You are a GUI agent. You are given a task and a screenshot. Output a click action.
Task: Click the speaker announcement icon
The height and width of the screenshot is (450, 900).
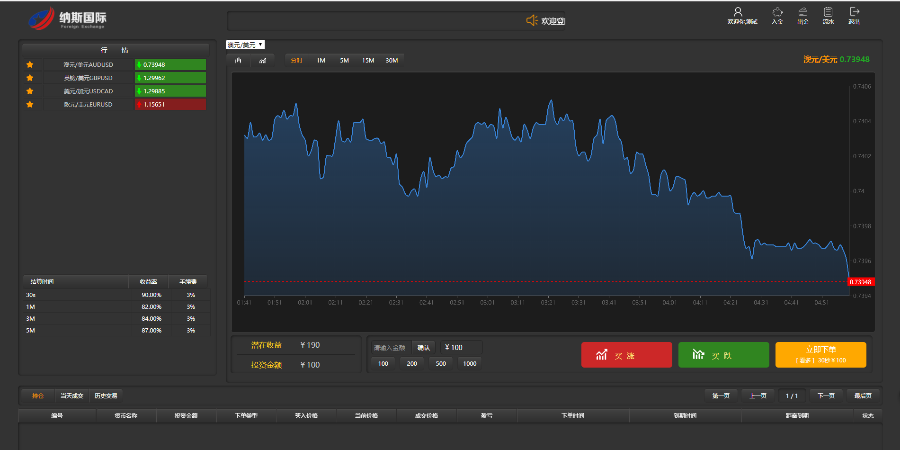532,21
